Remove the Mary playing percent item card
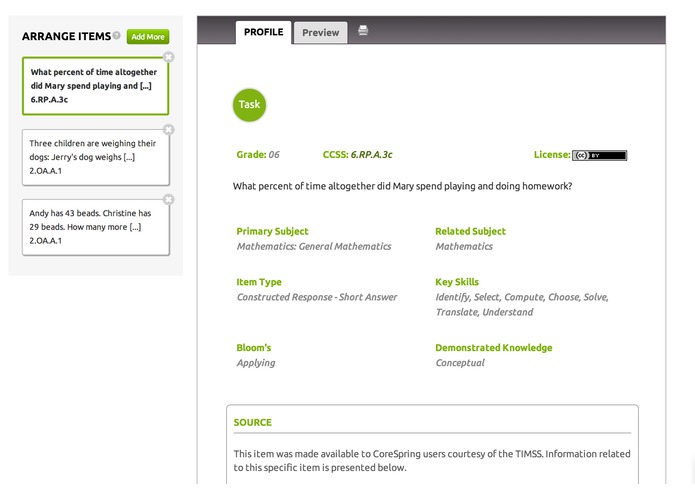This screenshot has height=494, width=695. click(168, 57)
